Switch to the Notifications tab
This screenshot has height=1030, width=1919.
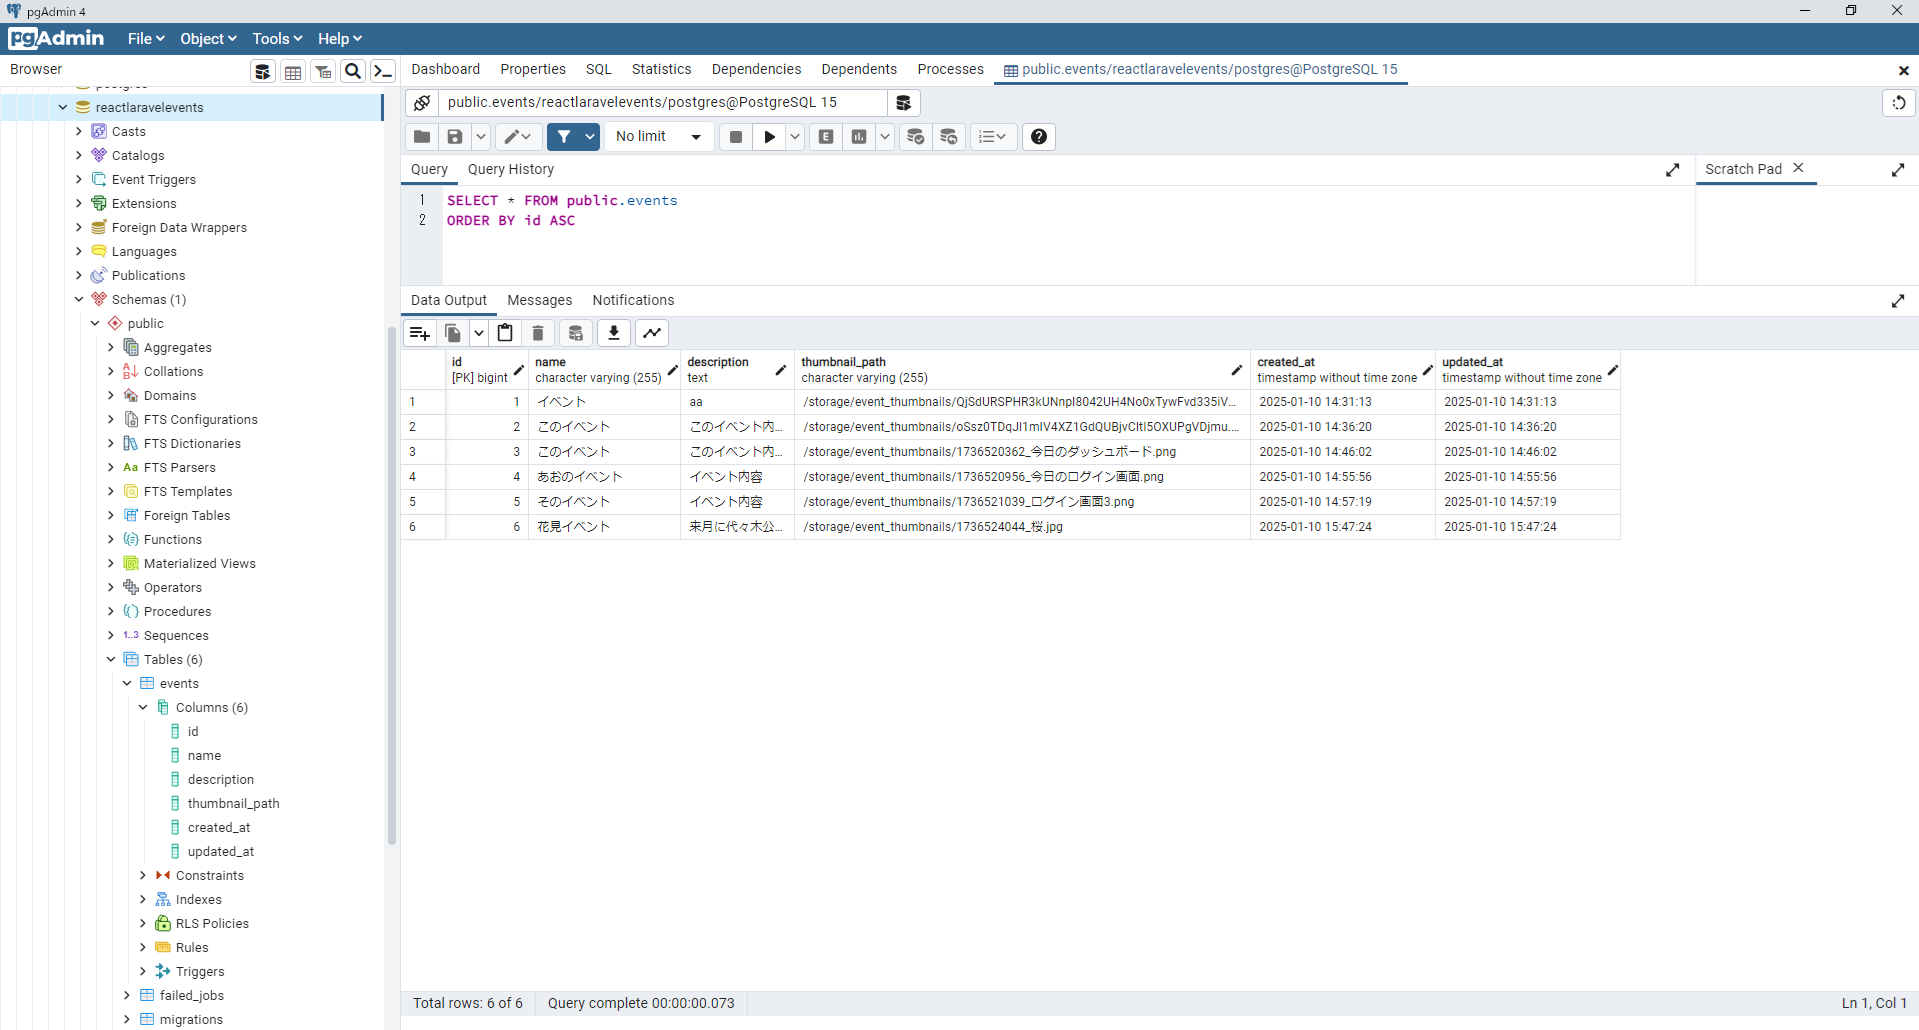pyautogui.click(x=633, y=301)
